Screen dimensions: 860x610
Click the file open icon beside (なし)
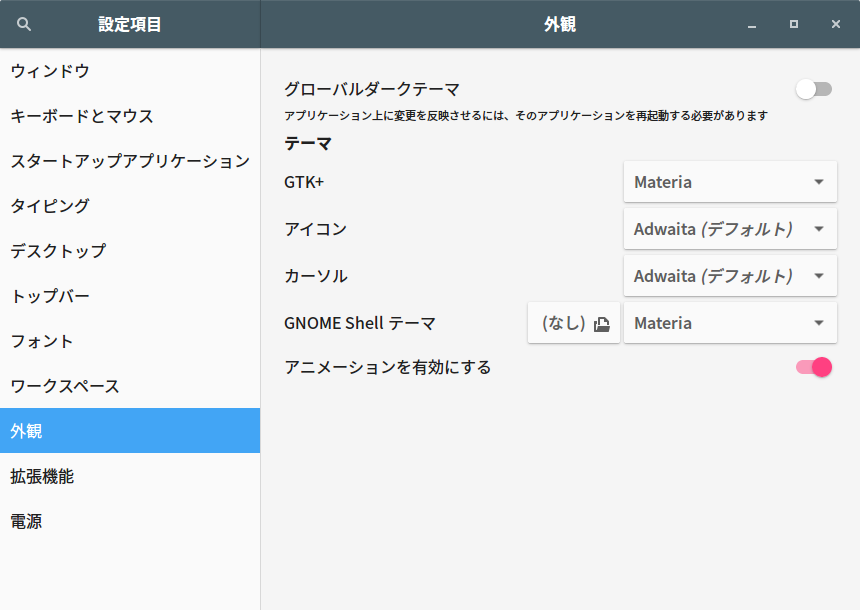pos(602,324)
